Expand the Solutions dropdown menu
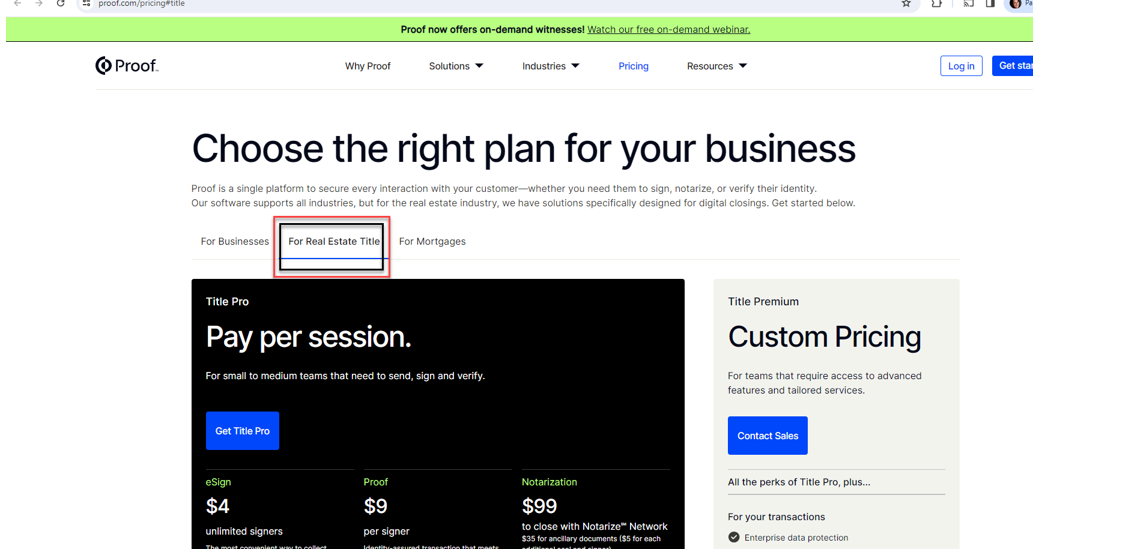The height and width of the screenshot is (559, 1138). pos(456,66)
